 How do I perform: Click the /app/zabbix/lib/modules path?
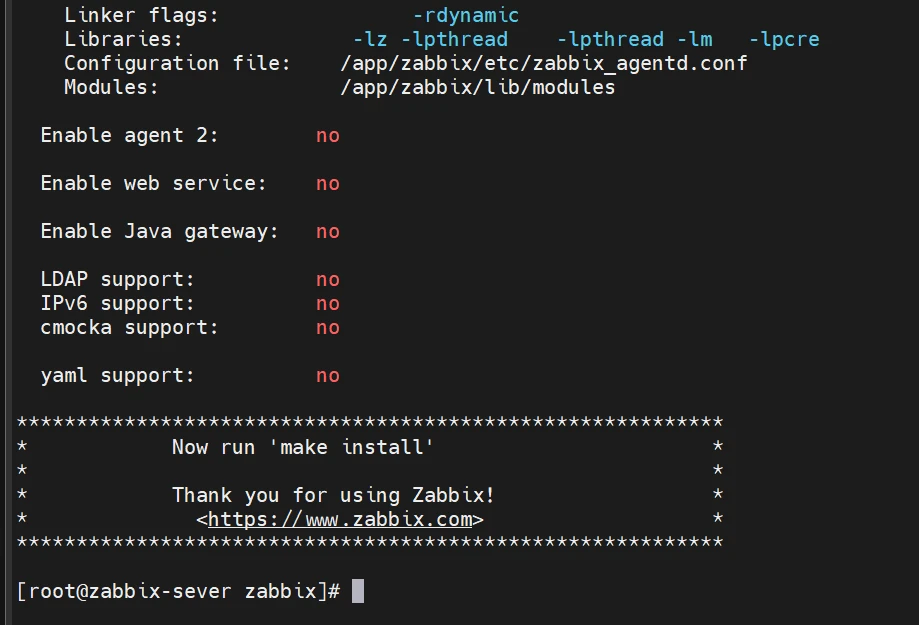coord(477,87)
